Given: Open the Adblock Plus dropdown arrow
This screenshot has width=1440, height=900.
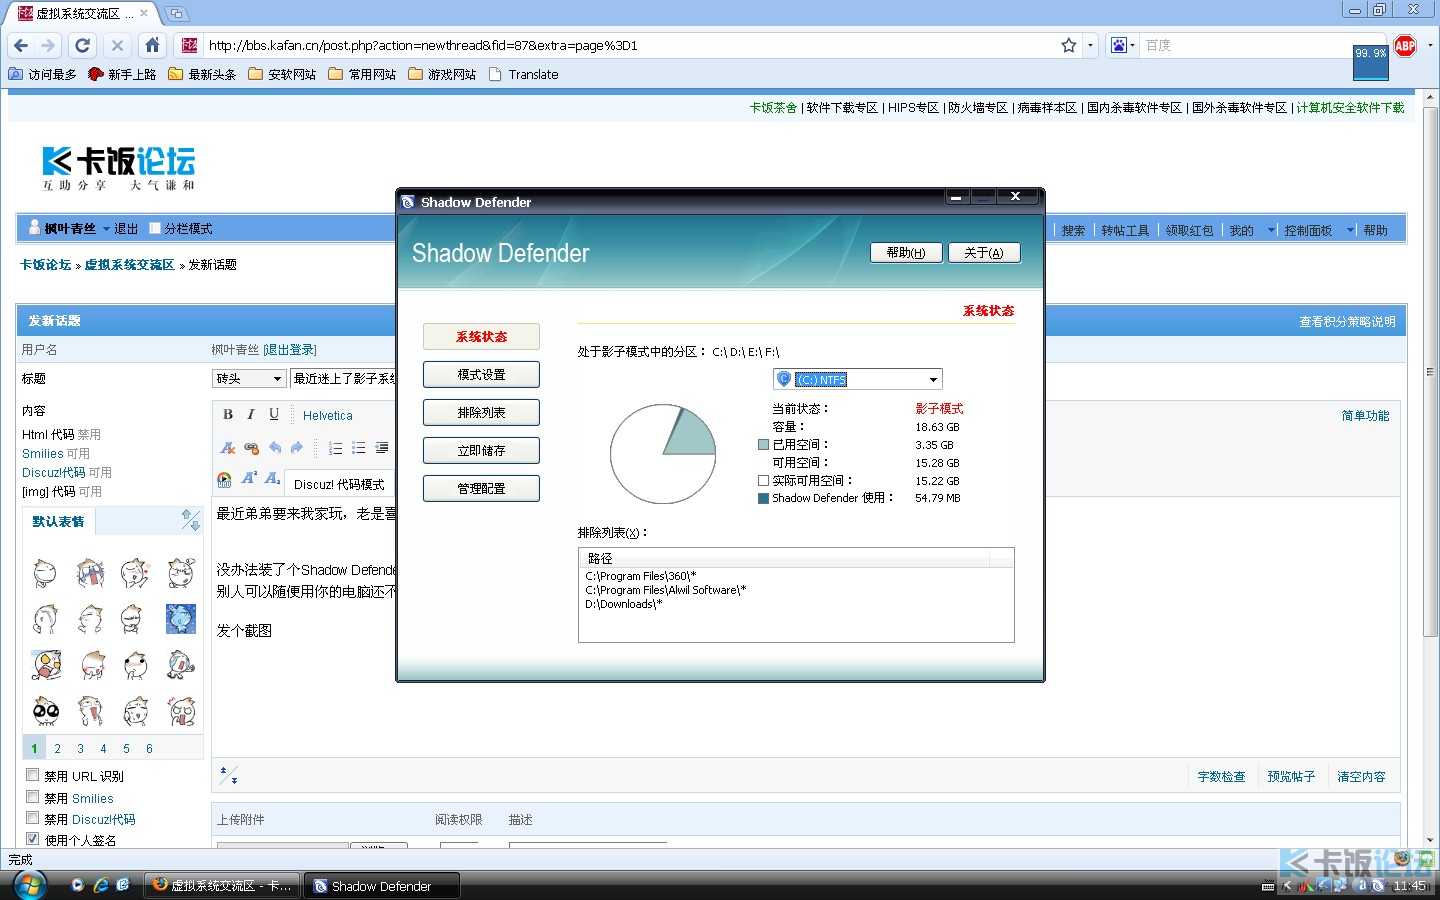Looking at the screenshot, I should click(x=1428, y=45).
